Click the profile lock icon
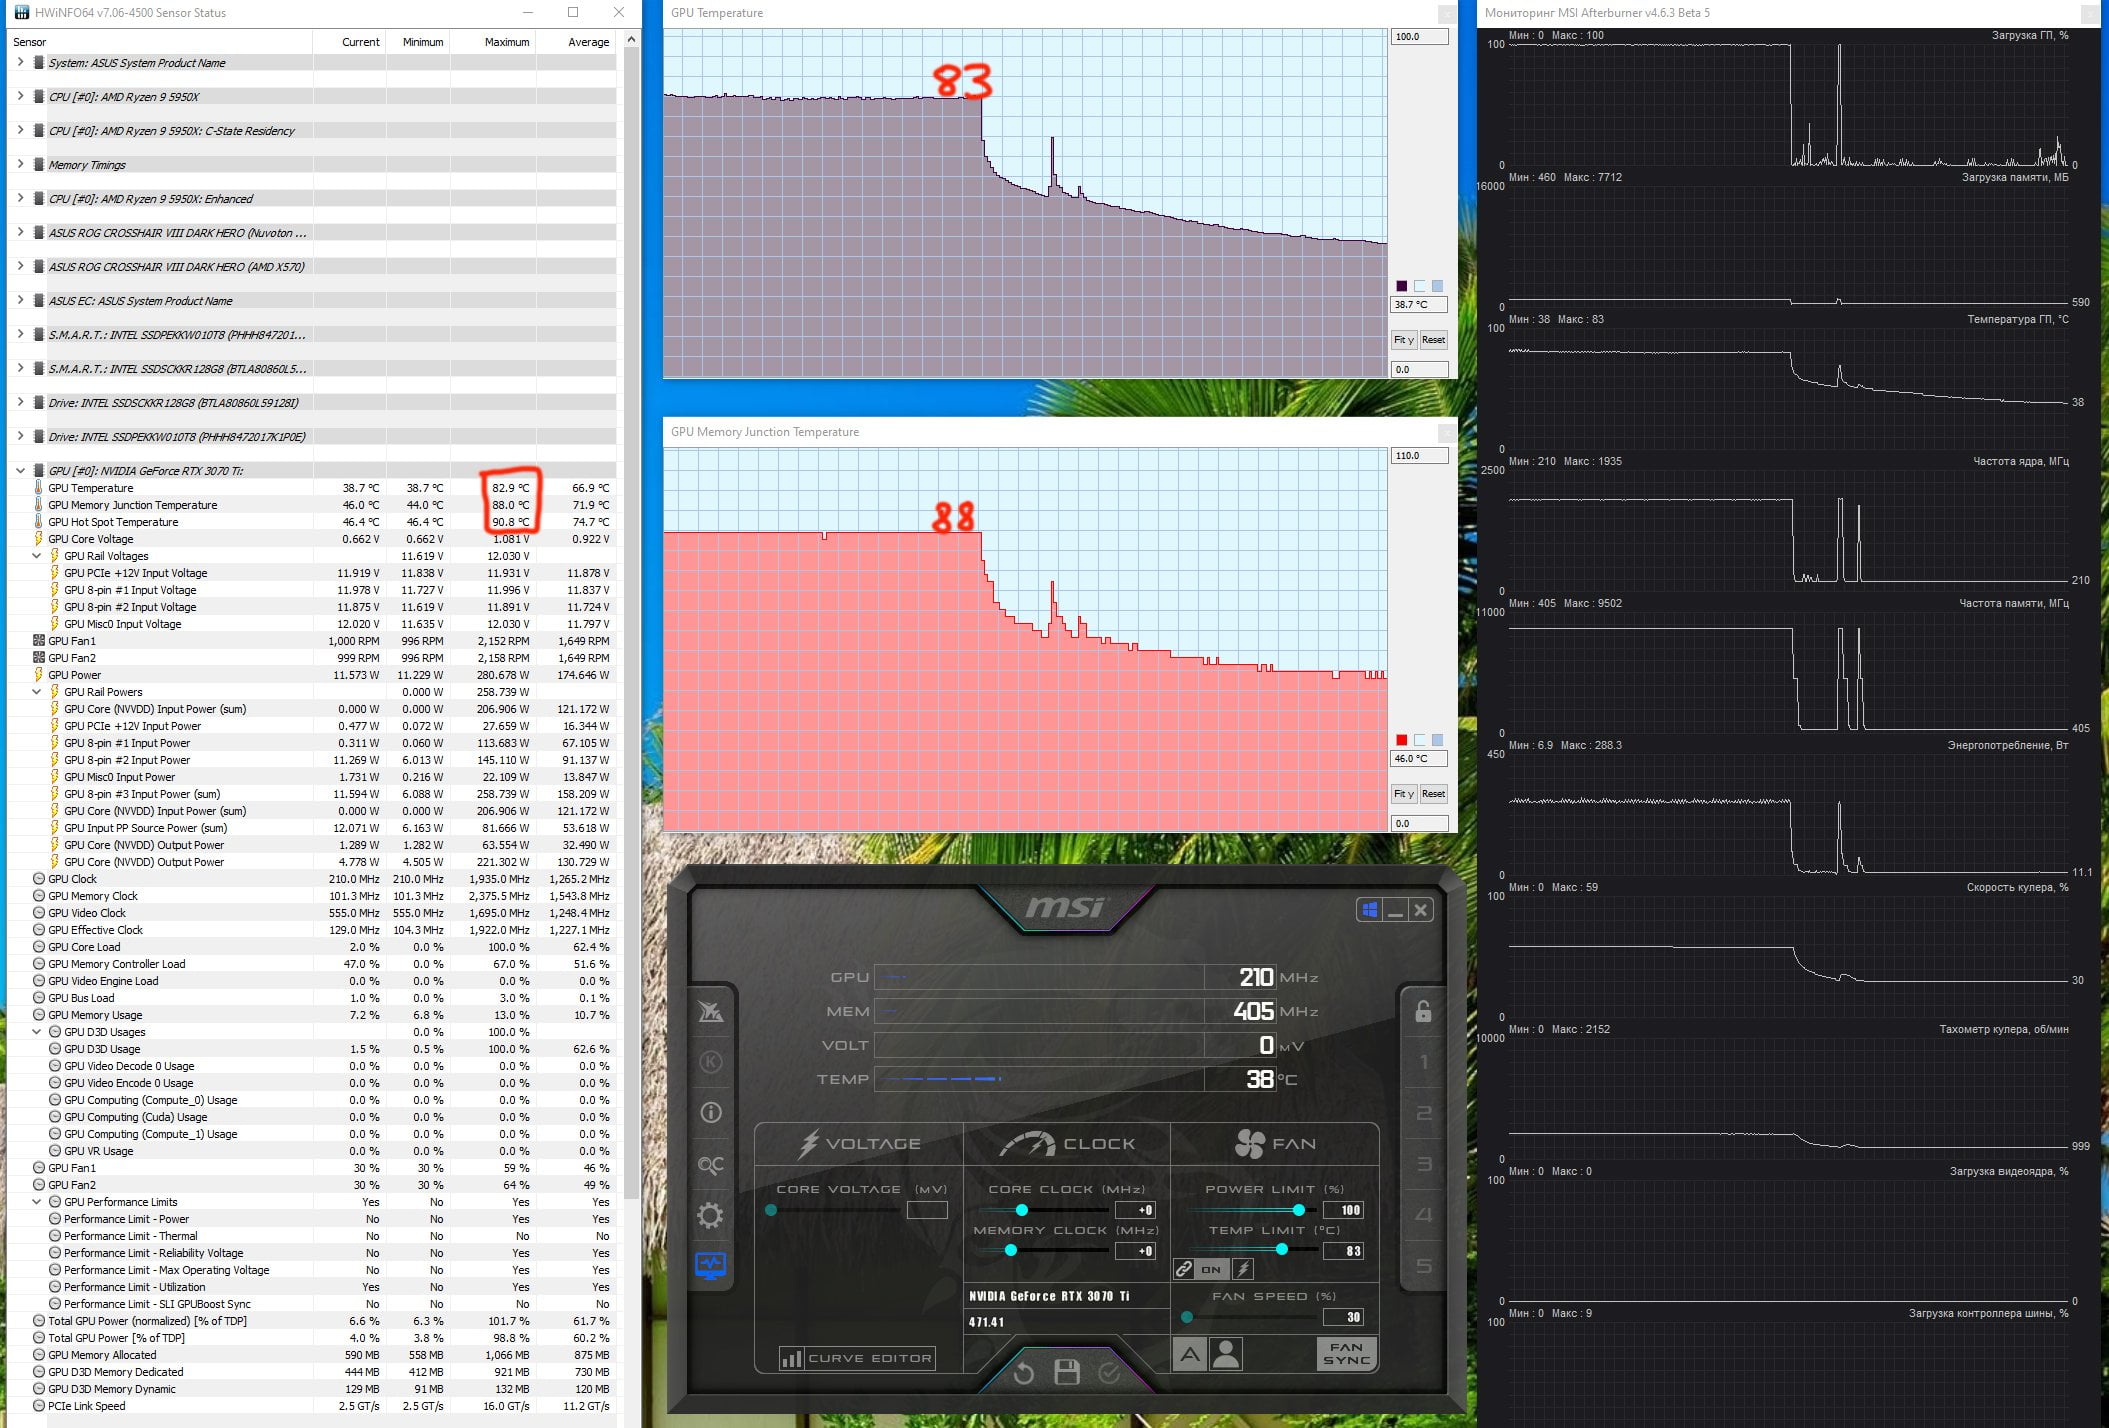Screen dimensions: 2109x1428 (1423, 1011)
